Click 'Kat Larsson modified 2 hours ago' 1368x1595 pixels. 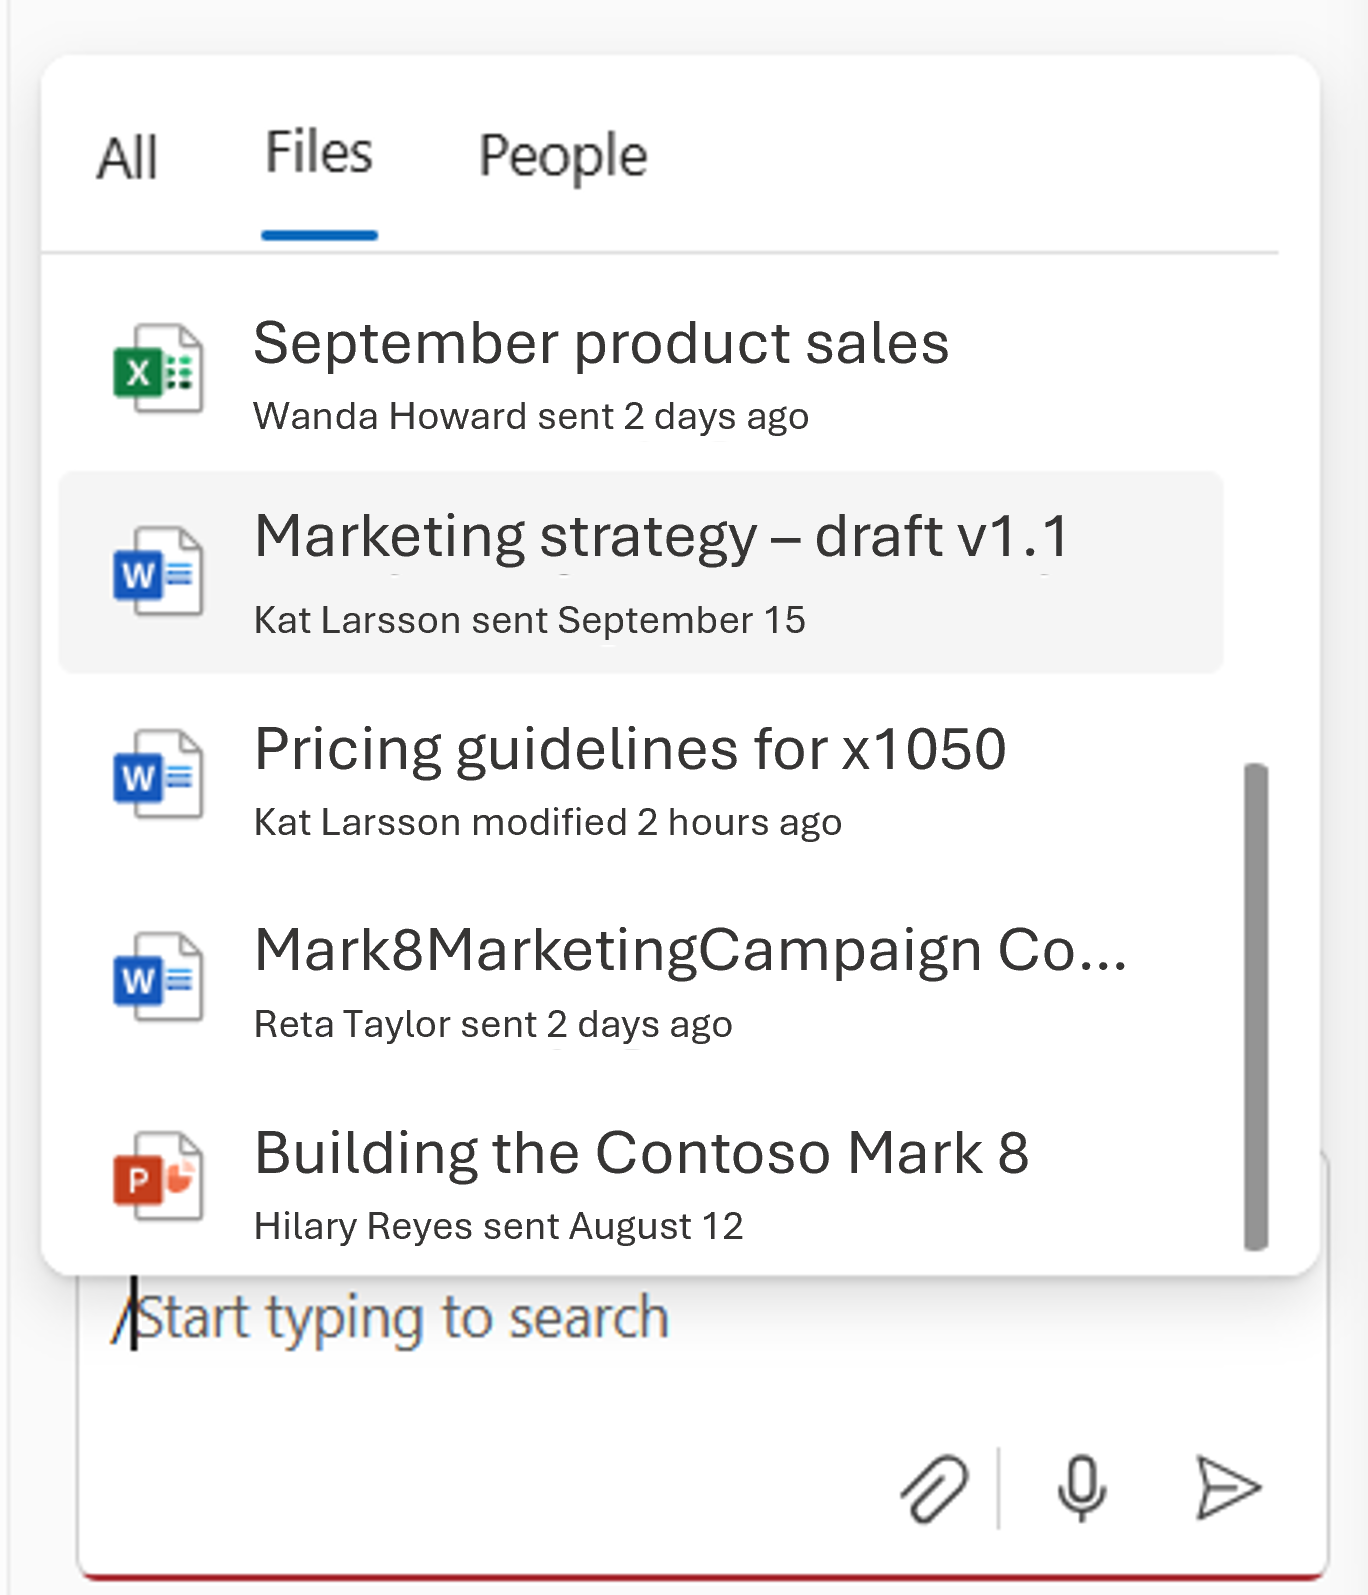[x=548, y=822]
